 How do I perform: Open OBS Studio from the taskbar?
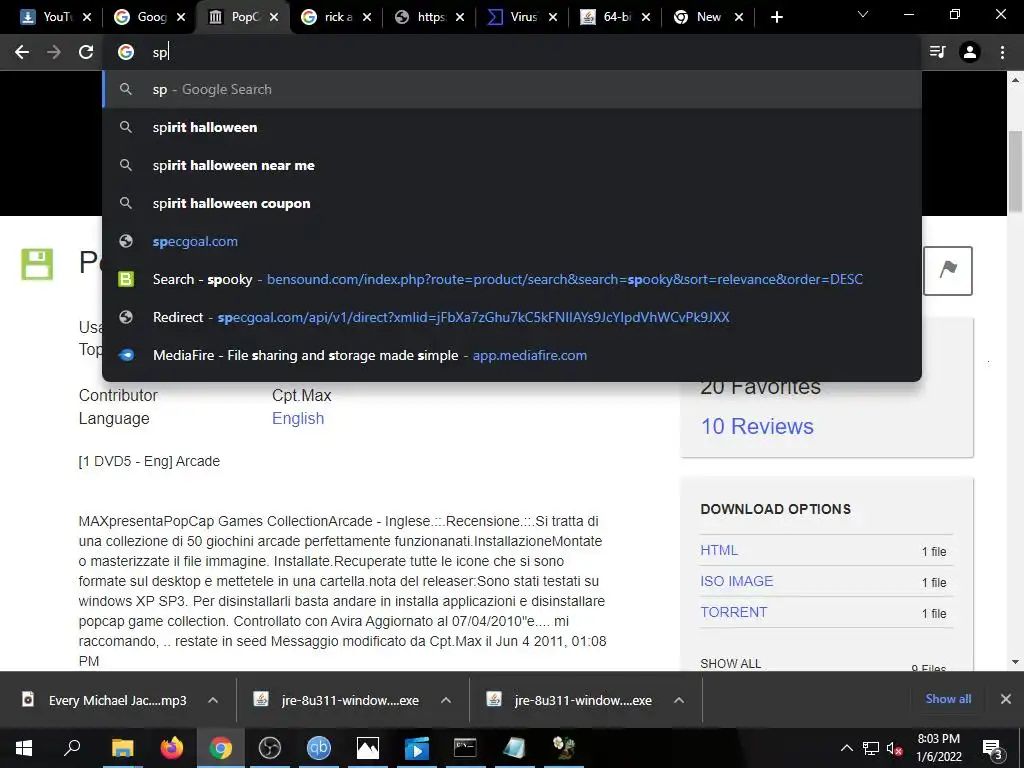(270, 748)
